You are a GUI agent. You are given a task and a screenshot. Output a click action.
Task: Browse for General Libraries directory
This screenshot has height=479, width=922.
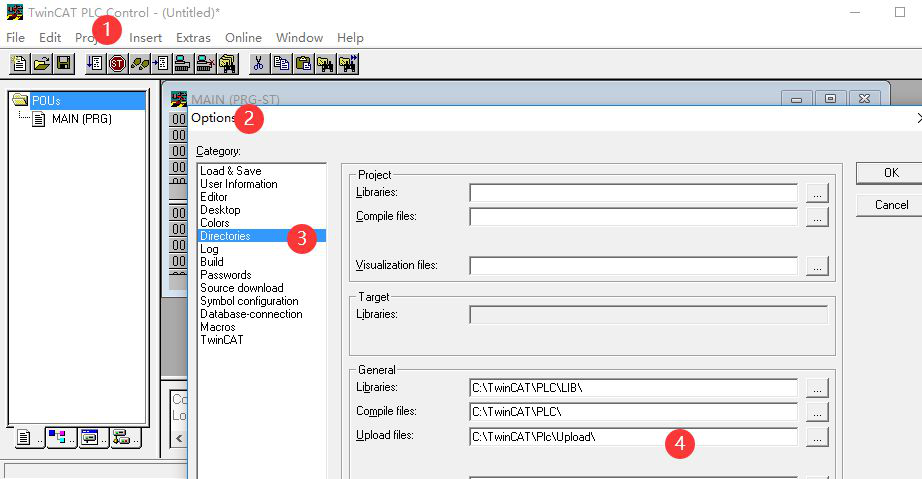[817, 388]
